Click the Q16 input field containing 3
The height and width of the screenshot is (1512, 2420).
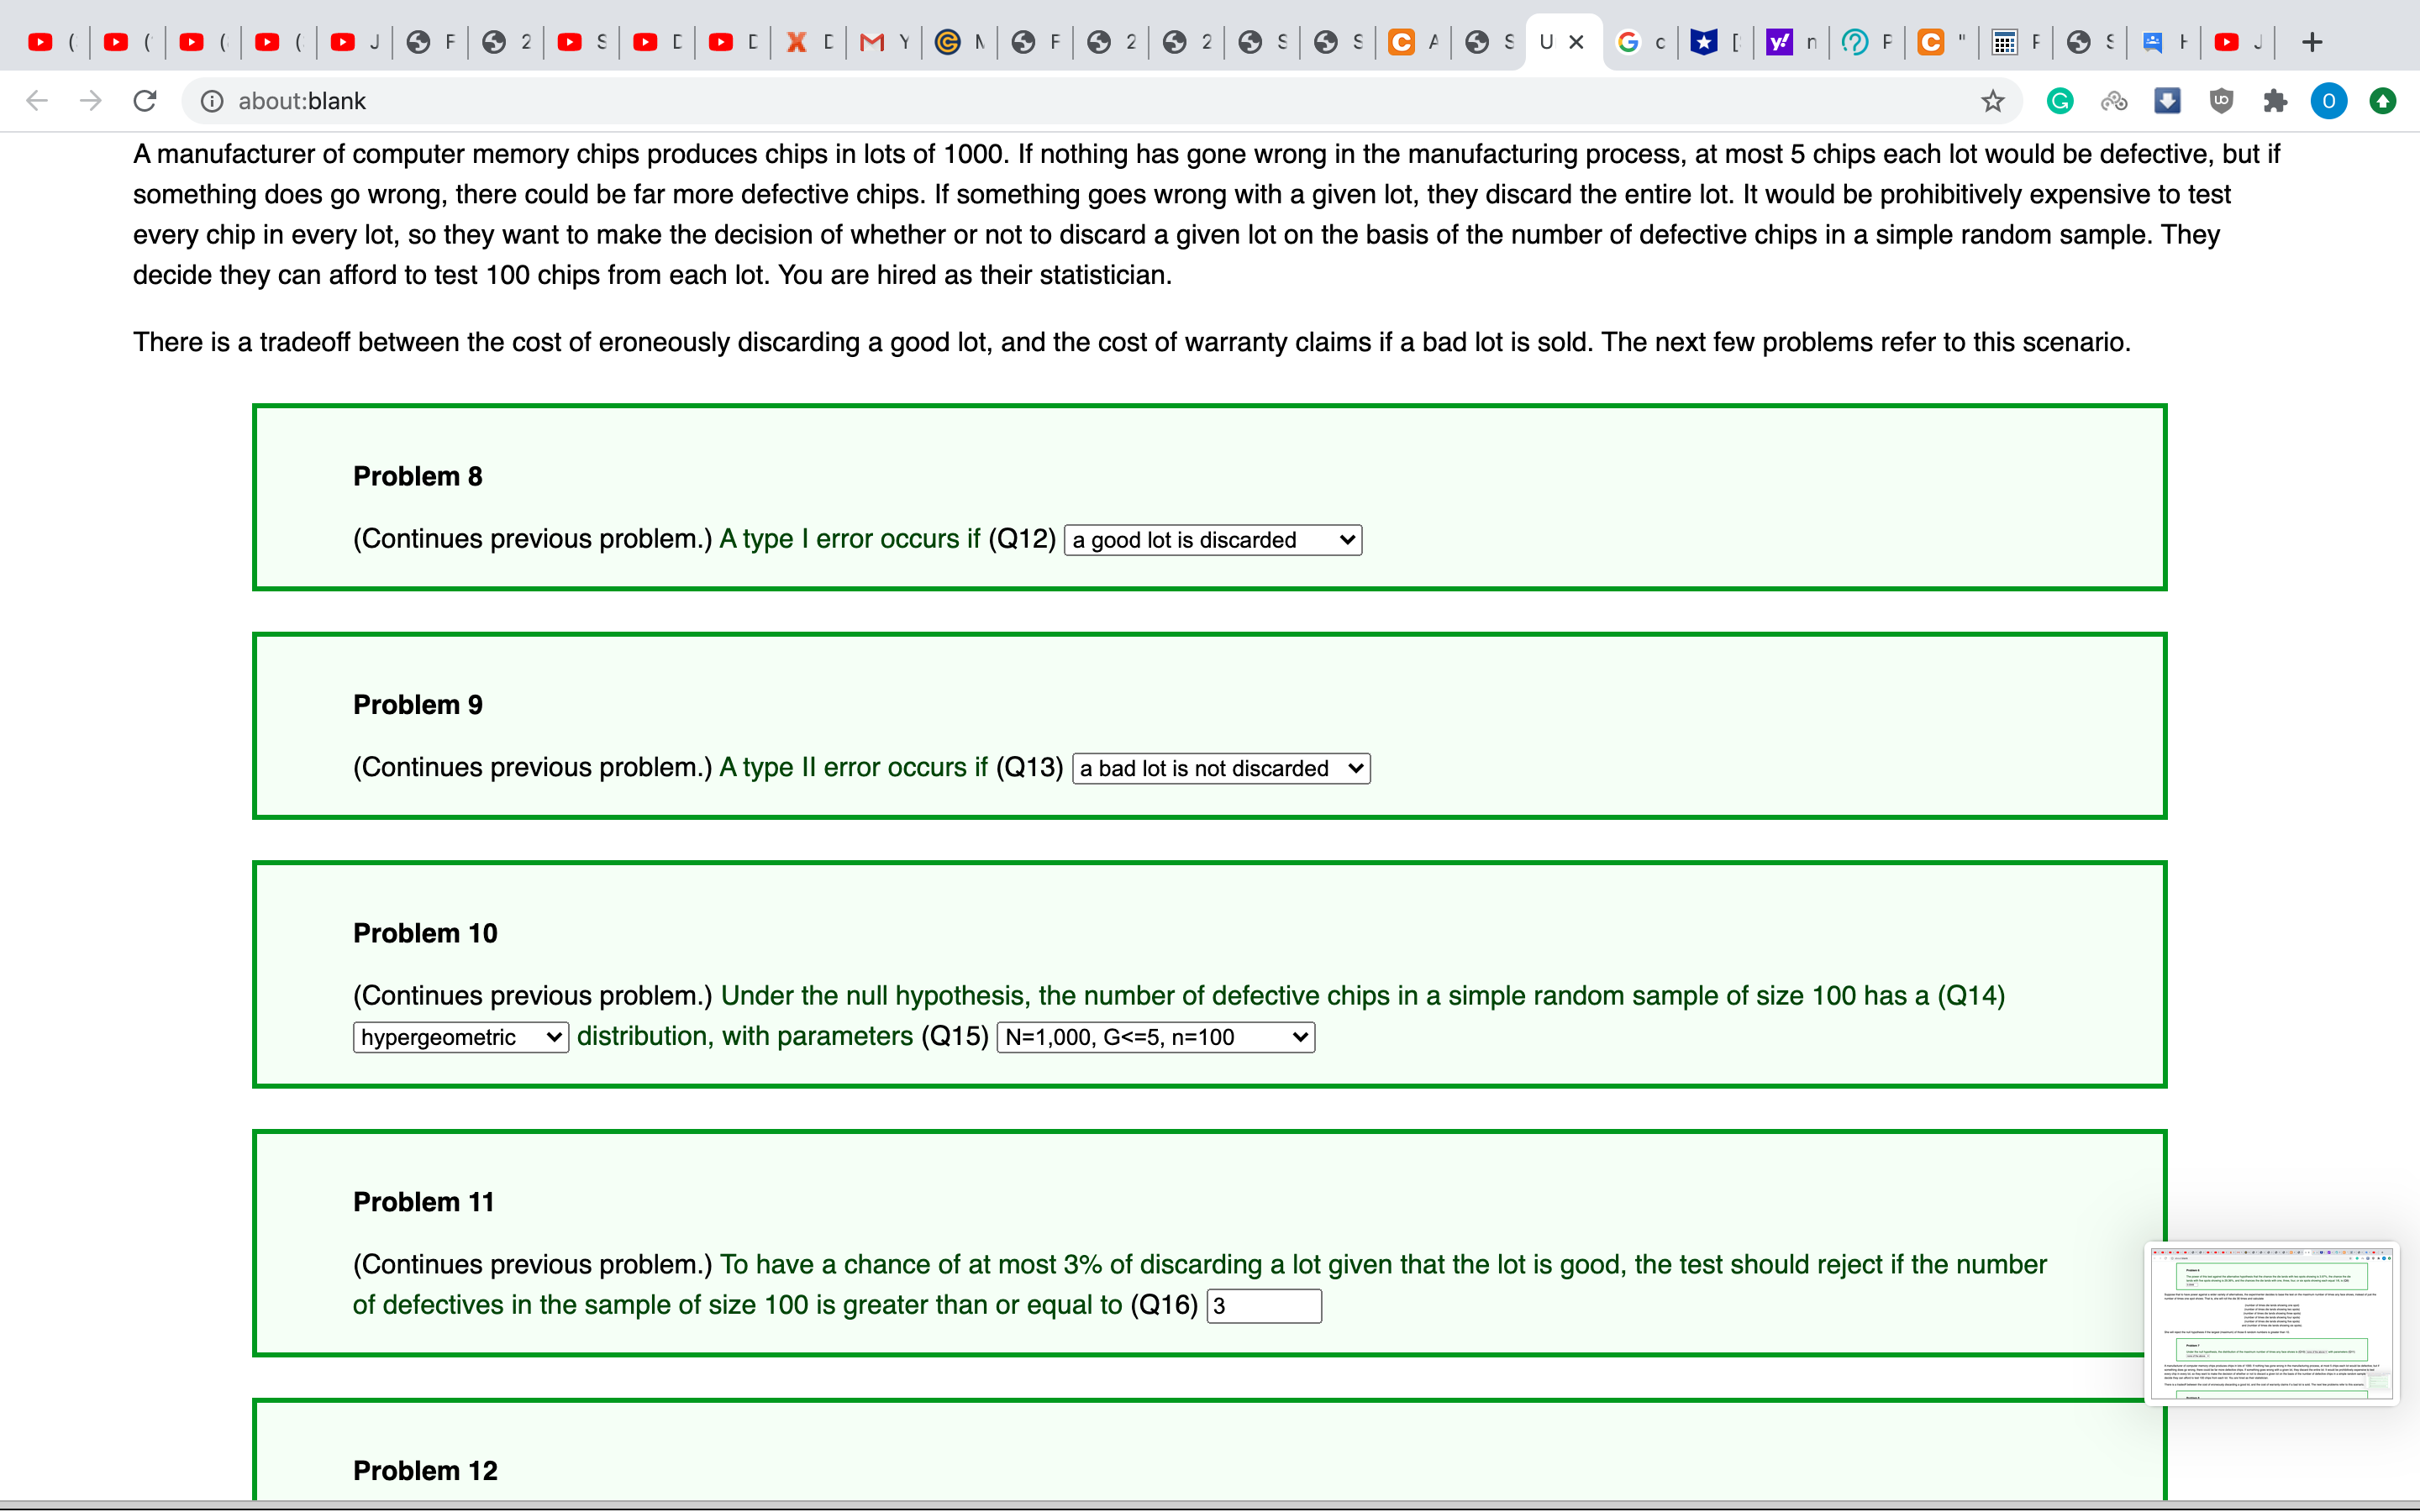click(1263, 1305)
